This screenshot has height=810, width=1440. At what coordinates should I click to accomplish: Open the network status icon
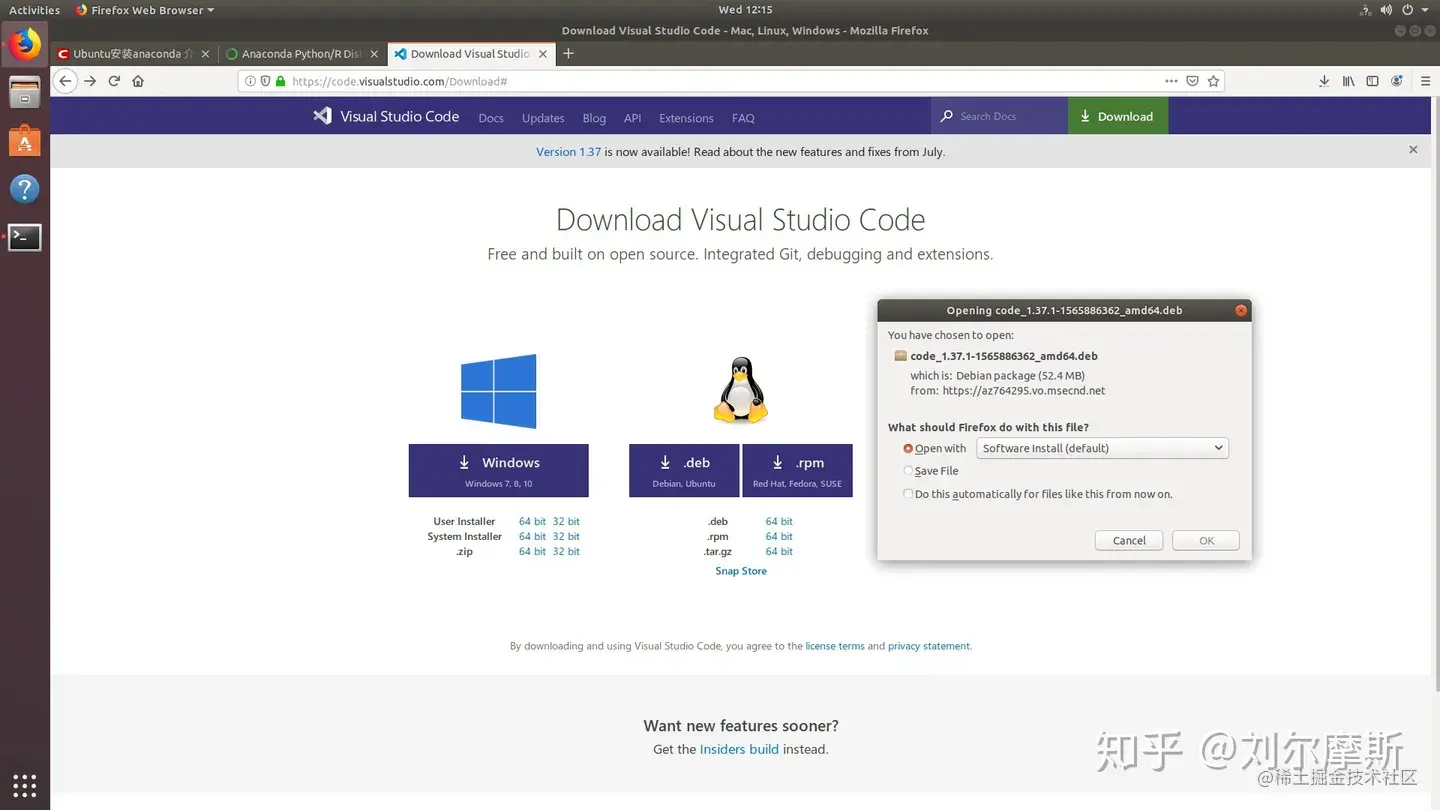[x=1366, y=10]
